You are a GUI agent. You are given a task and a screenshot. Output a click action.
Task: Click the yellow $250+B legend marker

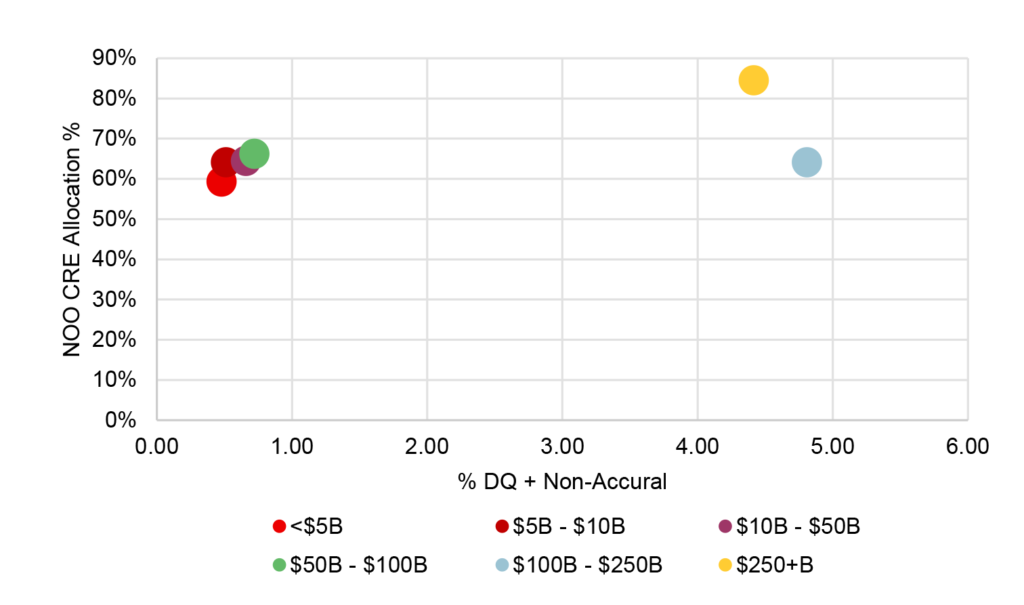tap(725, 565)
